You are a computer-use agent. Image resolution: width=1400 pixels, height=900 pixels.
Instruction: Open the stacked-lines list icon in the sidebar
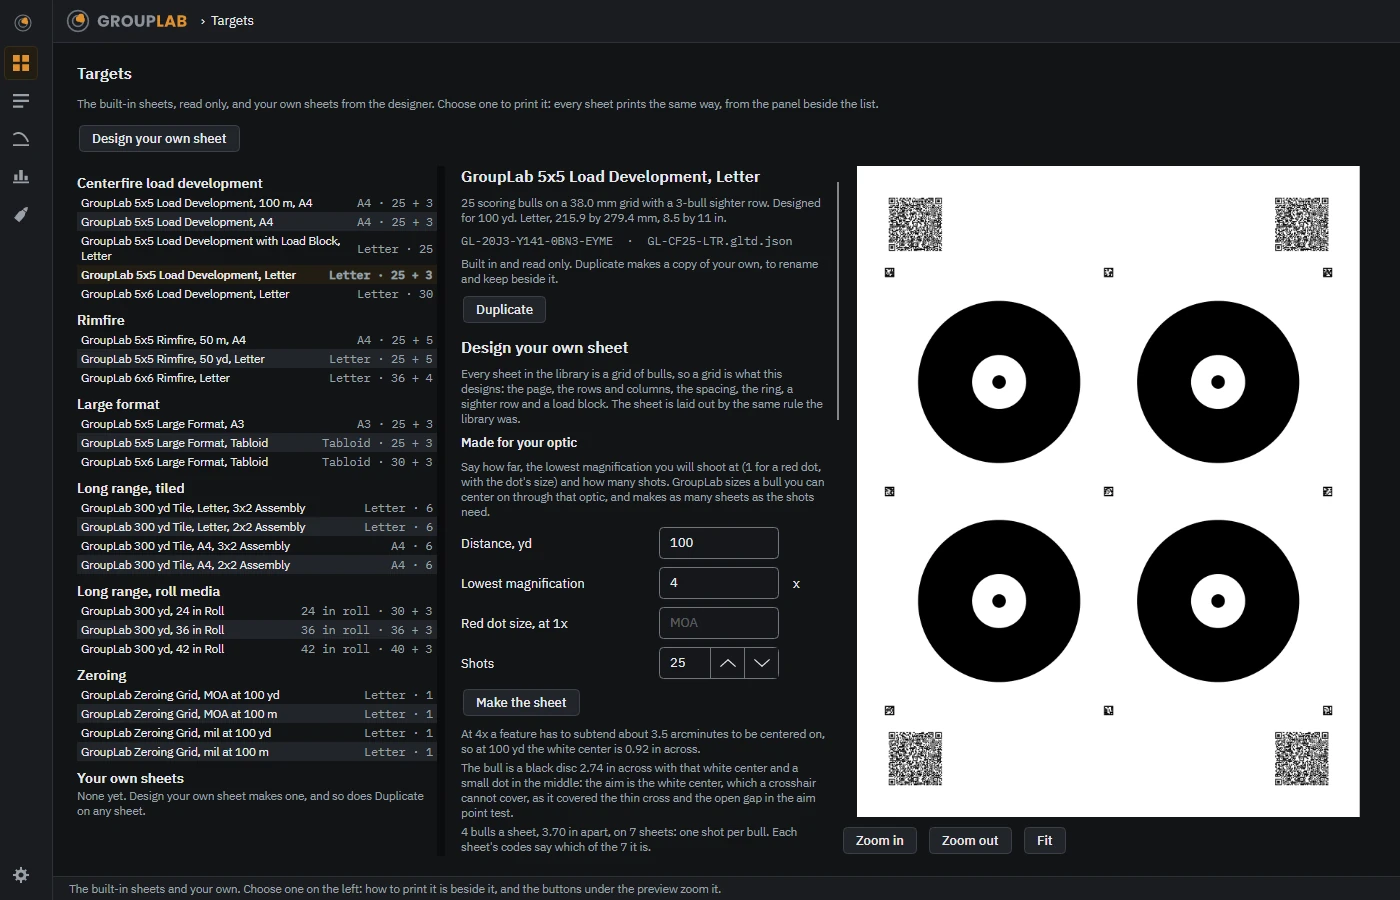click(21, 101)
